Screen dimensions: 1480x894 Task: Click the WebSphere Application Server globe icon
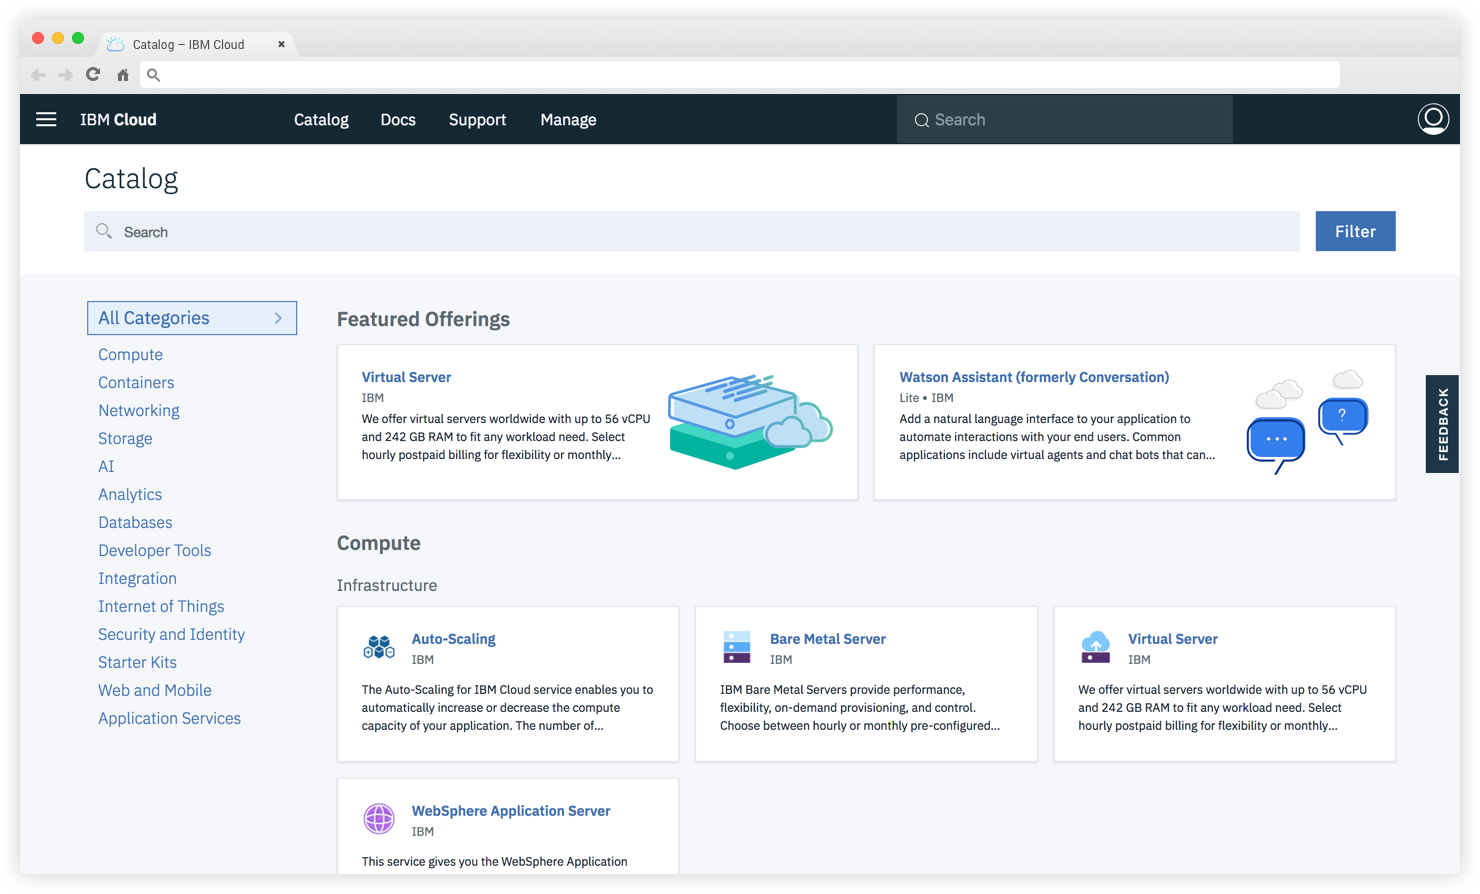[x=379, y=819]
